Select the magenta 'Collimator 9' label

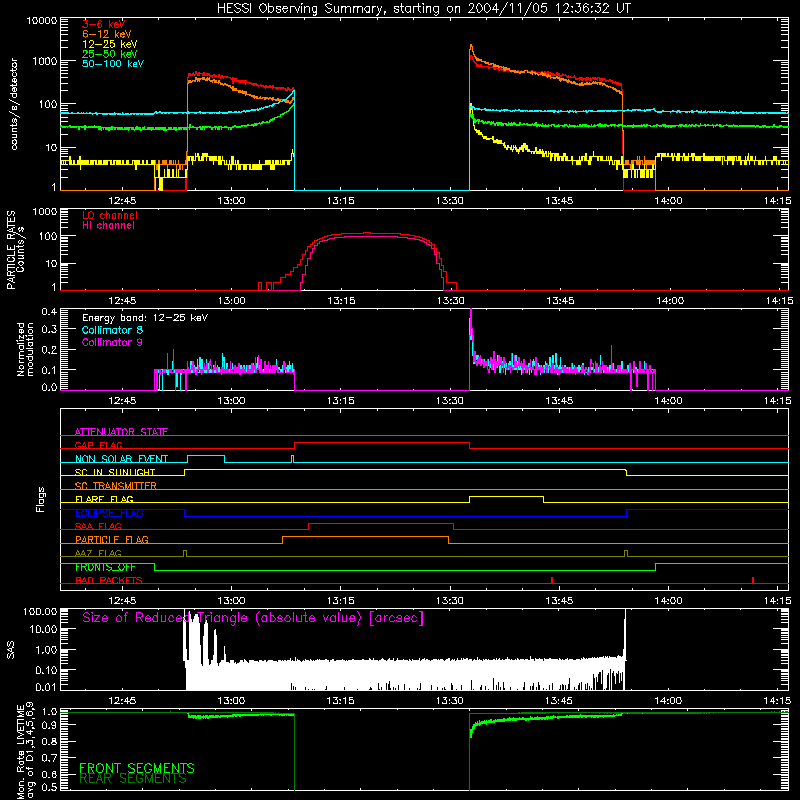[112, 342]
